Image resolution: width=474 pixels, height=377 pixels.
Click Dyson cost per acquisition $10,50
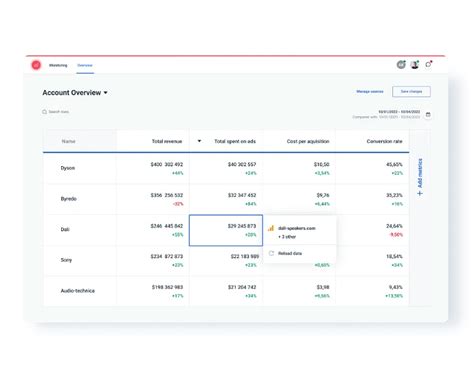[x=322, y=164]
